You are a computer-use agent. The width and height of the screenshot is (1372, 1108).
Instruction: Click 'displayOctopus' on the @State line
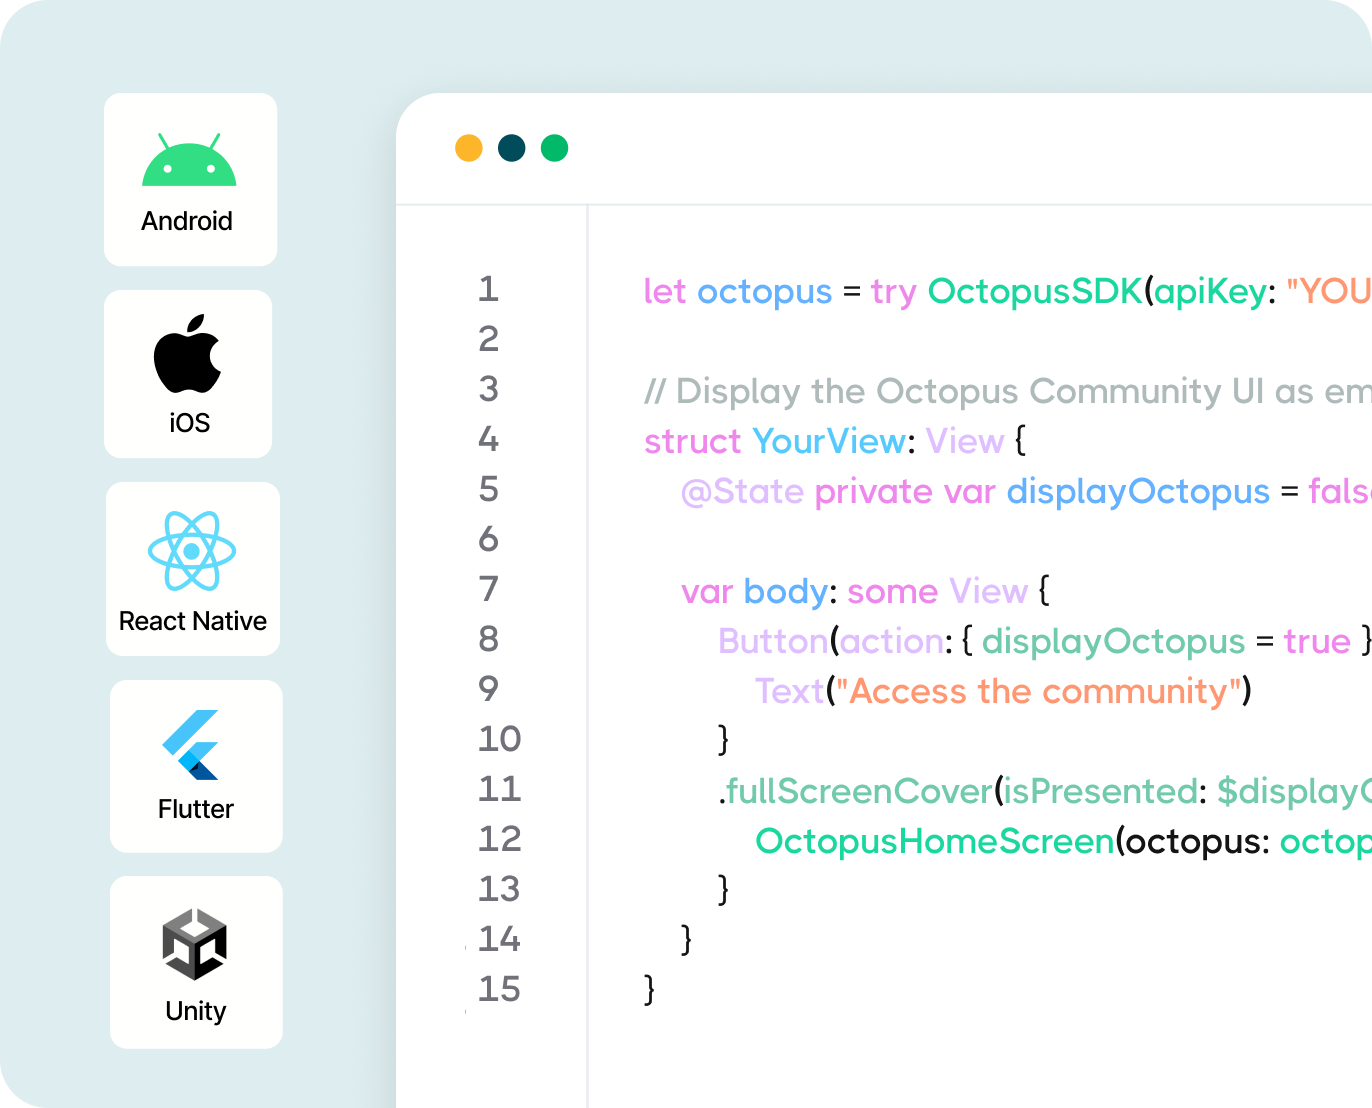(x=1138, y=491)
